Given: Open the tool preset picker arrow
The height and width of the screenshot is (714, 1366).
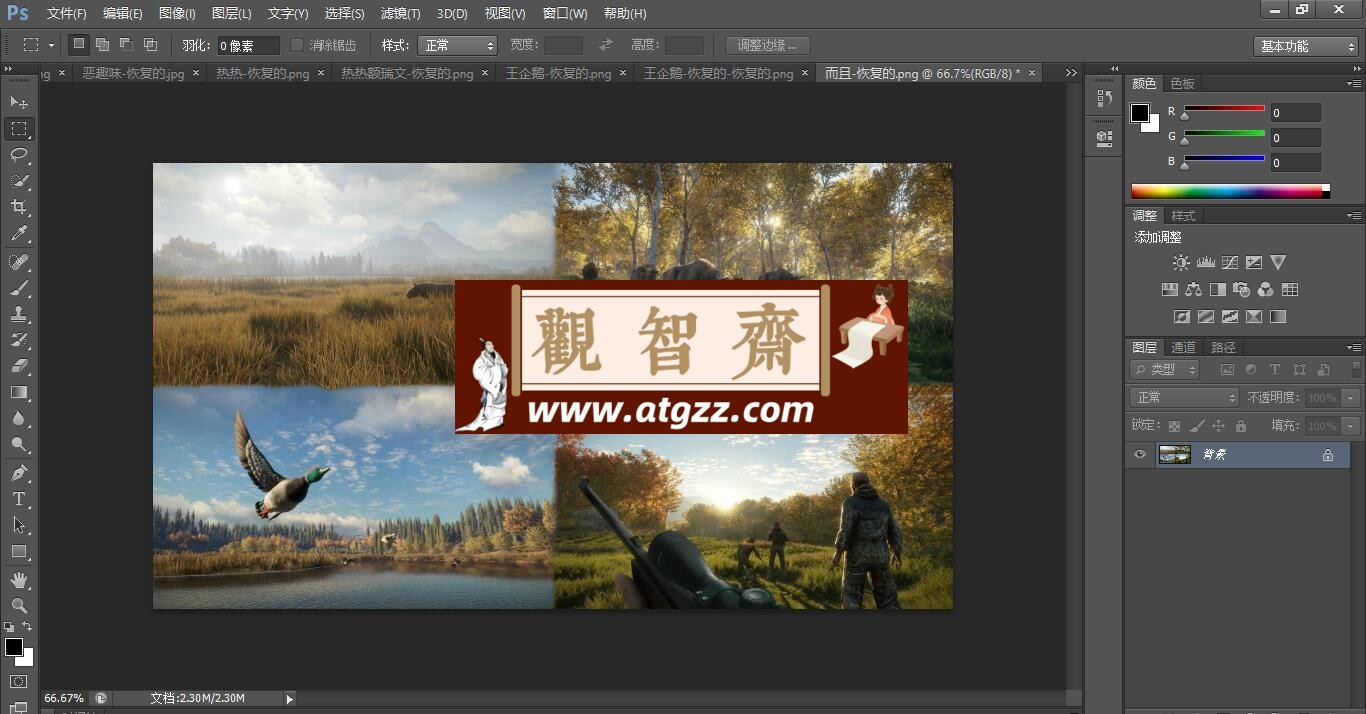Looking at the screenshot, I should click(51, 45).
